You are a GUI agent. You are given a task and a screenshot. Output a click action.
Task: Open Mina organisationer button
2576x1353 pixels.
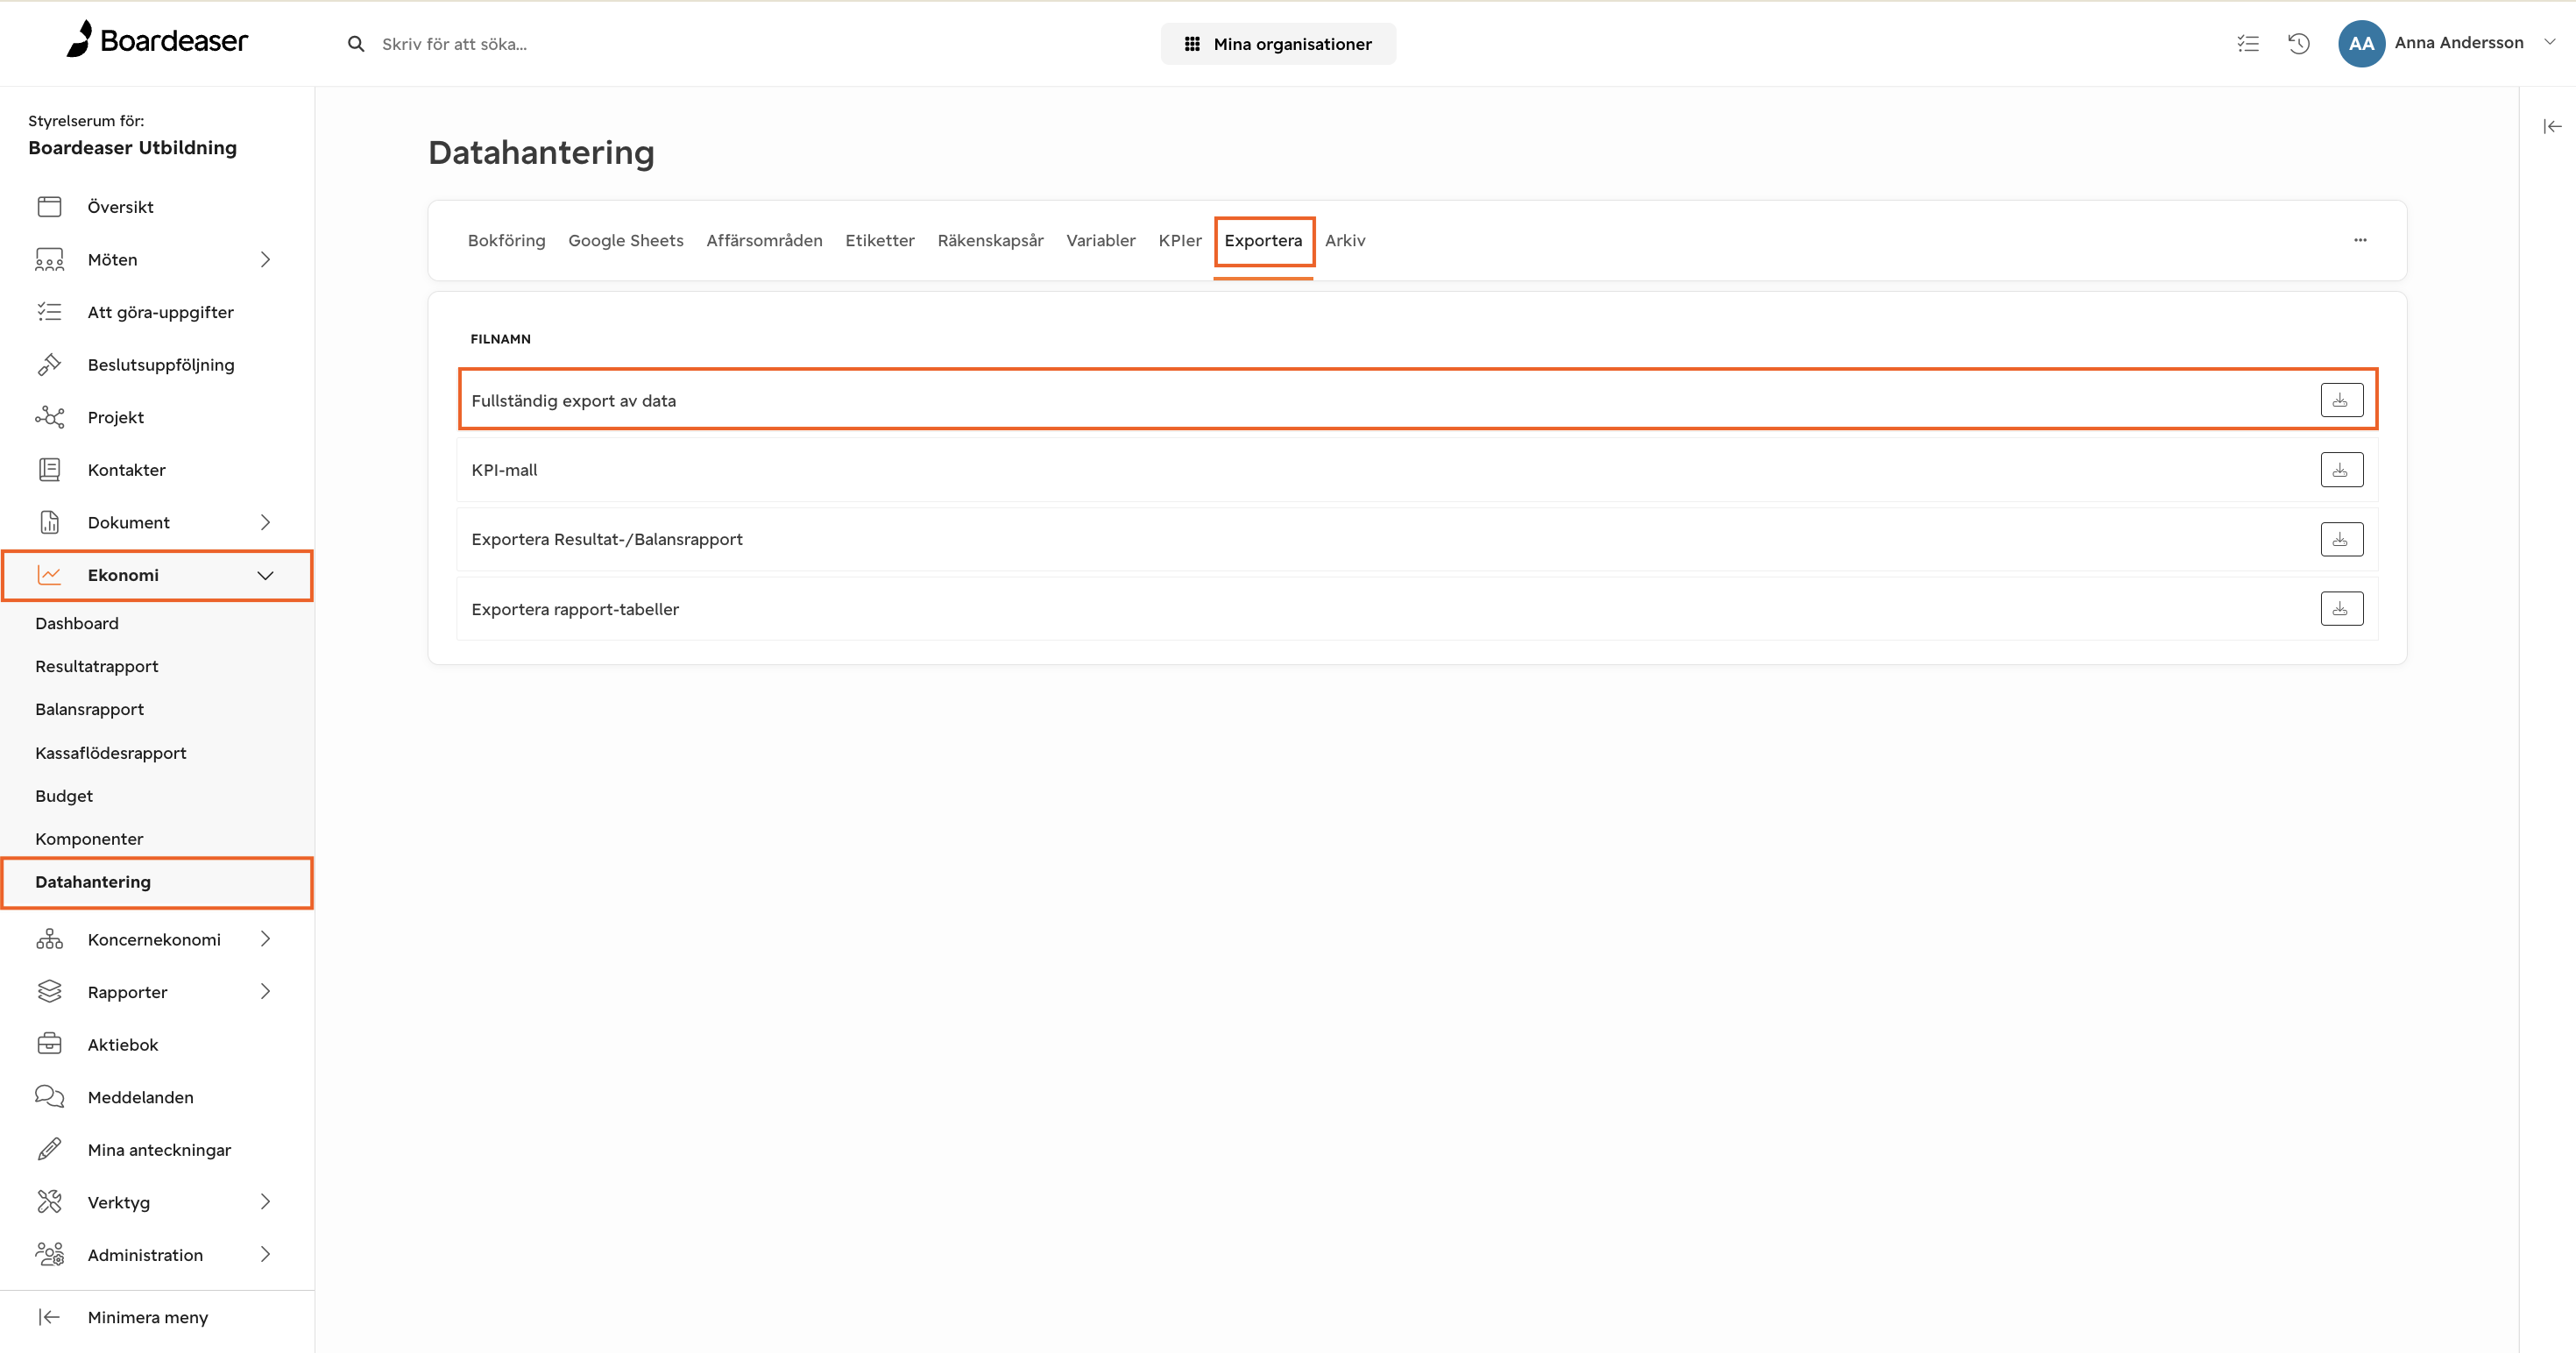click(x=1278, y=44)
